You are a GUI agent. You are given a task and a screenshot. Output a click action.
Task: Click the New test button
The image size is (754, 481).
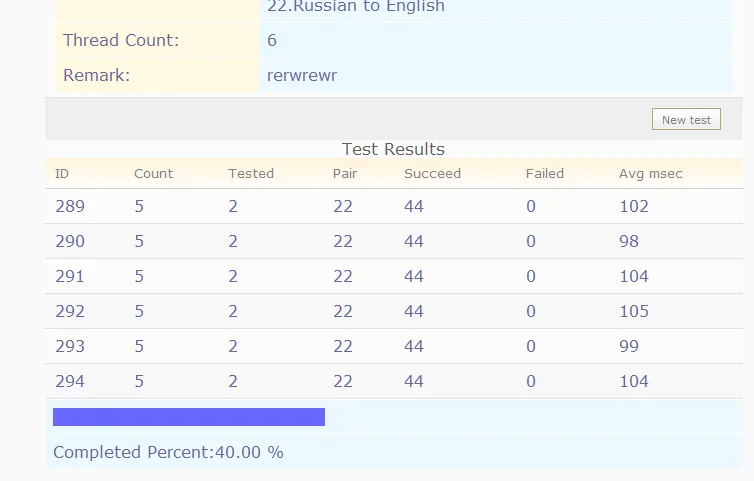pos(686,120)
